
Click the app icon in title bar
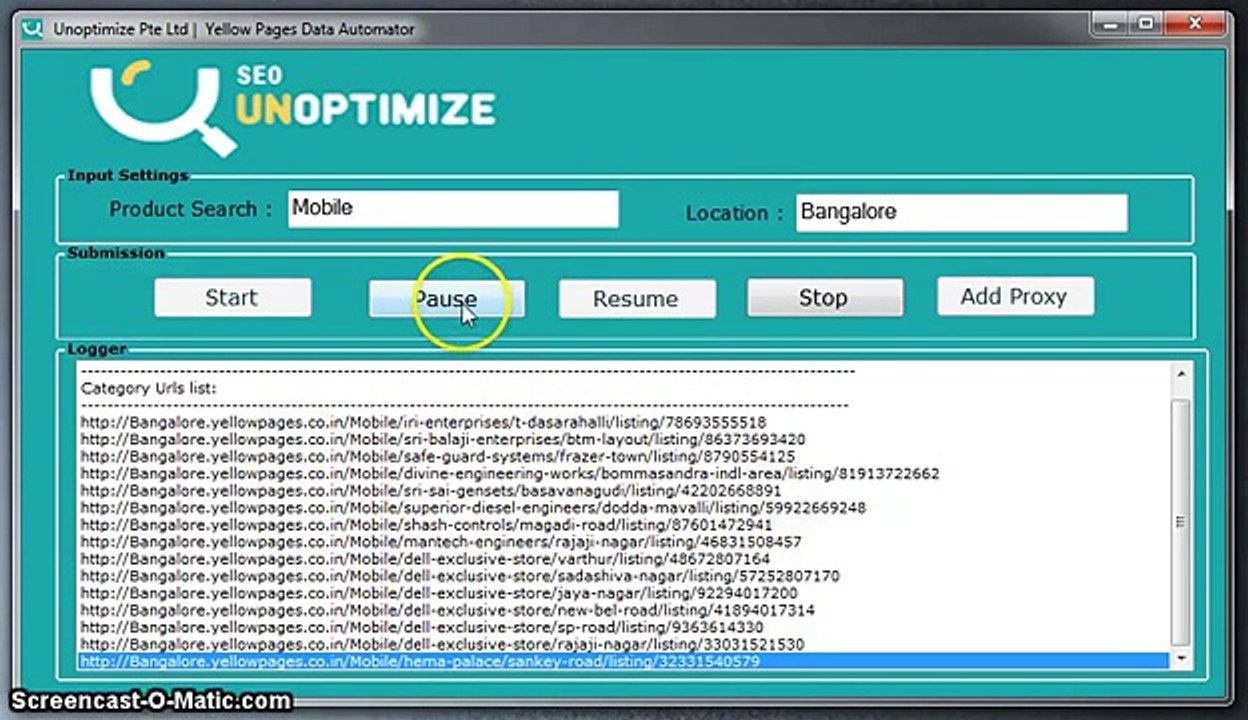click(x=33, y=29)
